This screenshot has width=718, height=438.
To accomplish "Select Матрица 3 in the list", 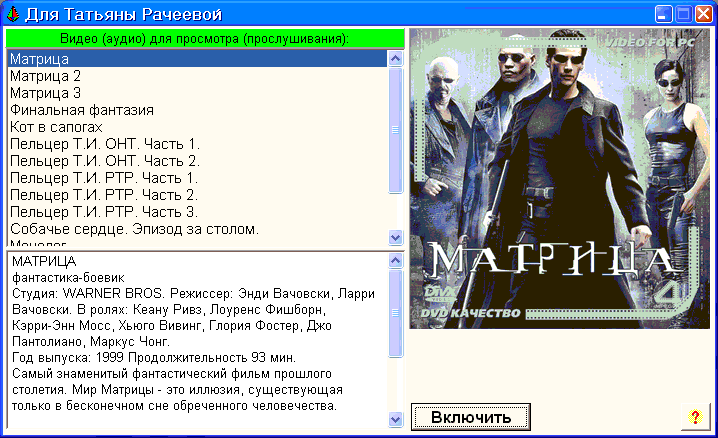I will [46, 93].
